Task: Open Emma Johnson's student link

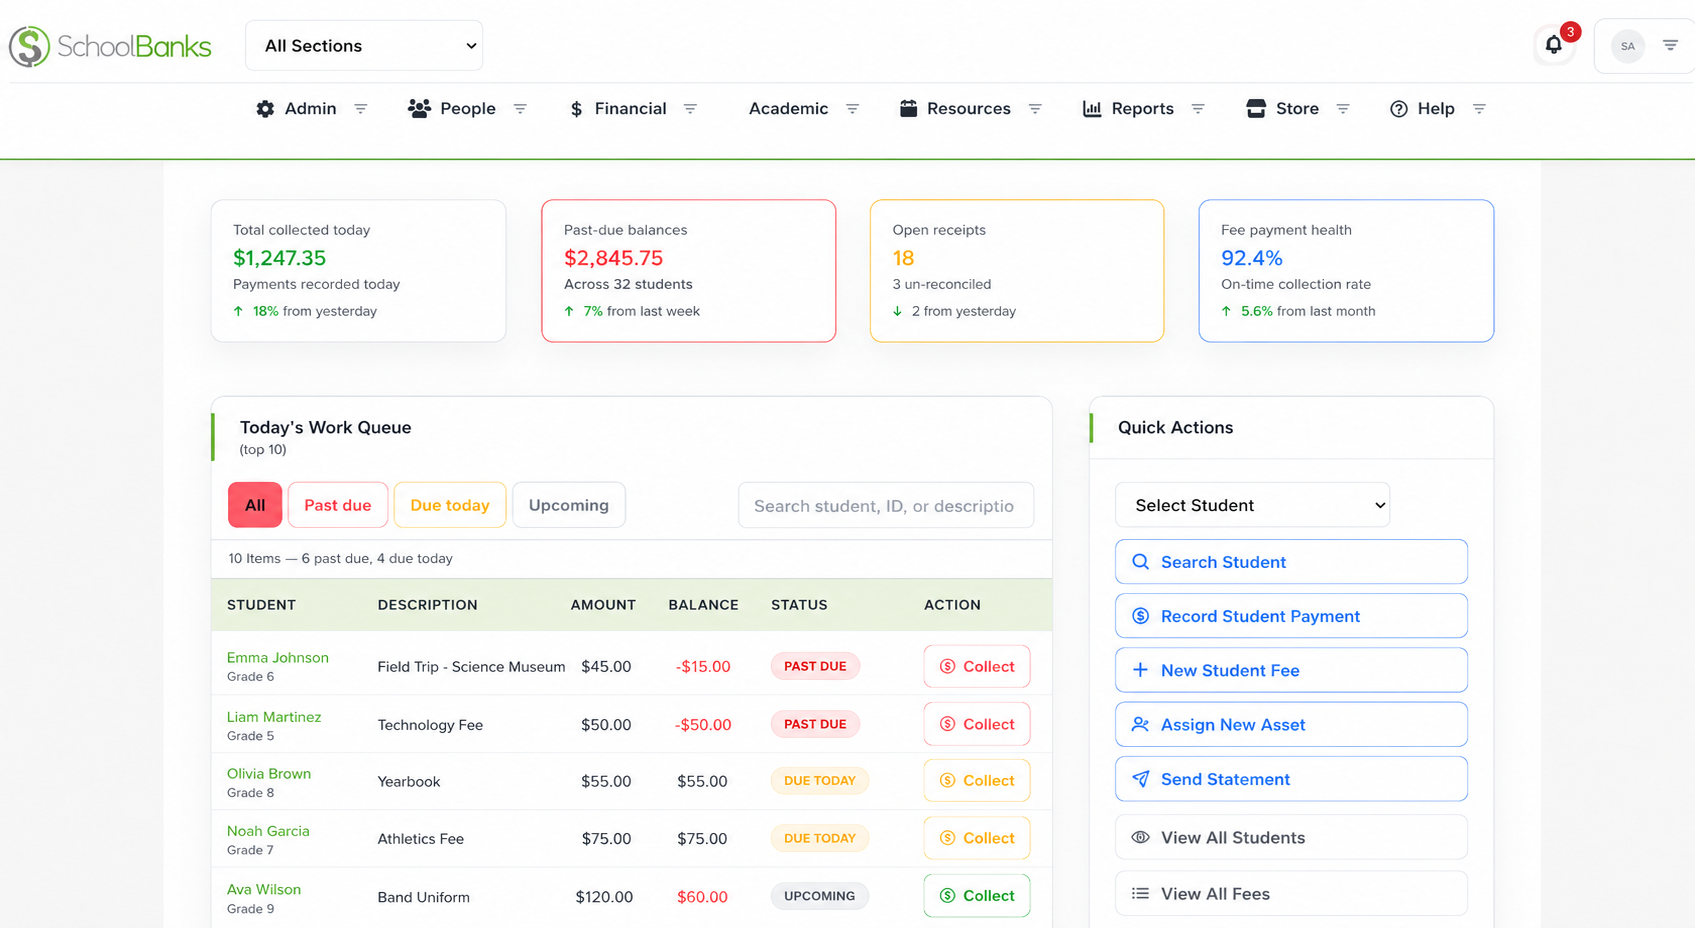Action: point(277,657)
